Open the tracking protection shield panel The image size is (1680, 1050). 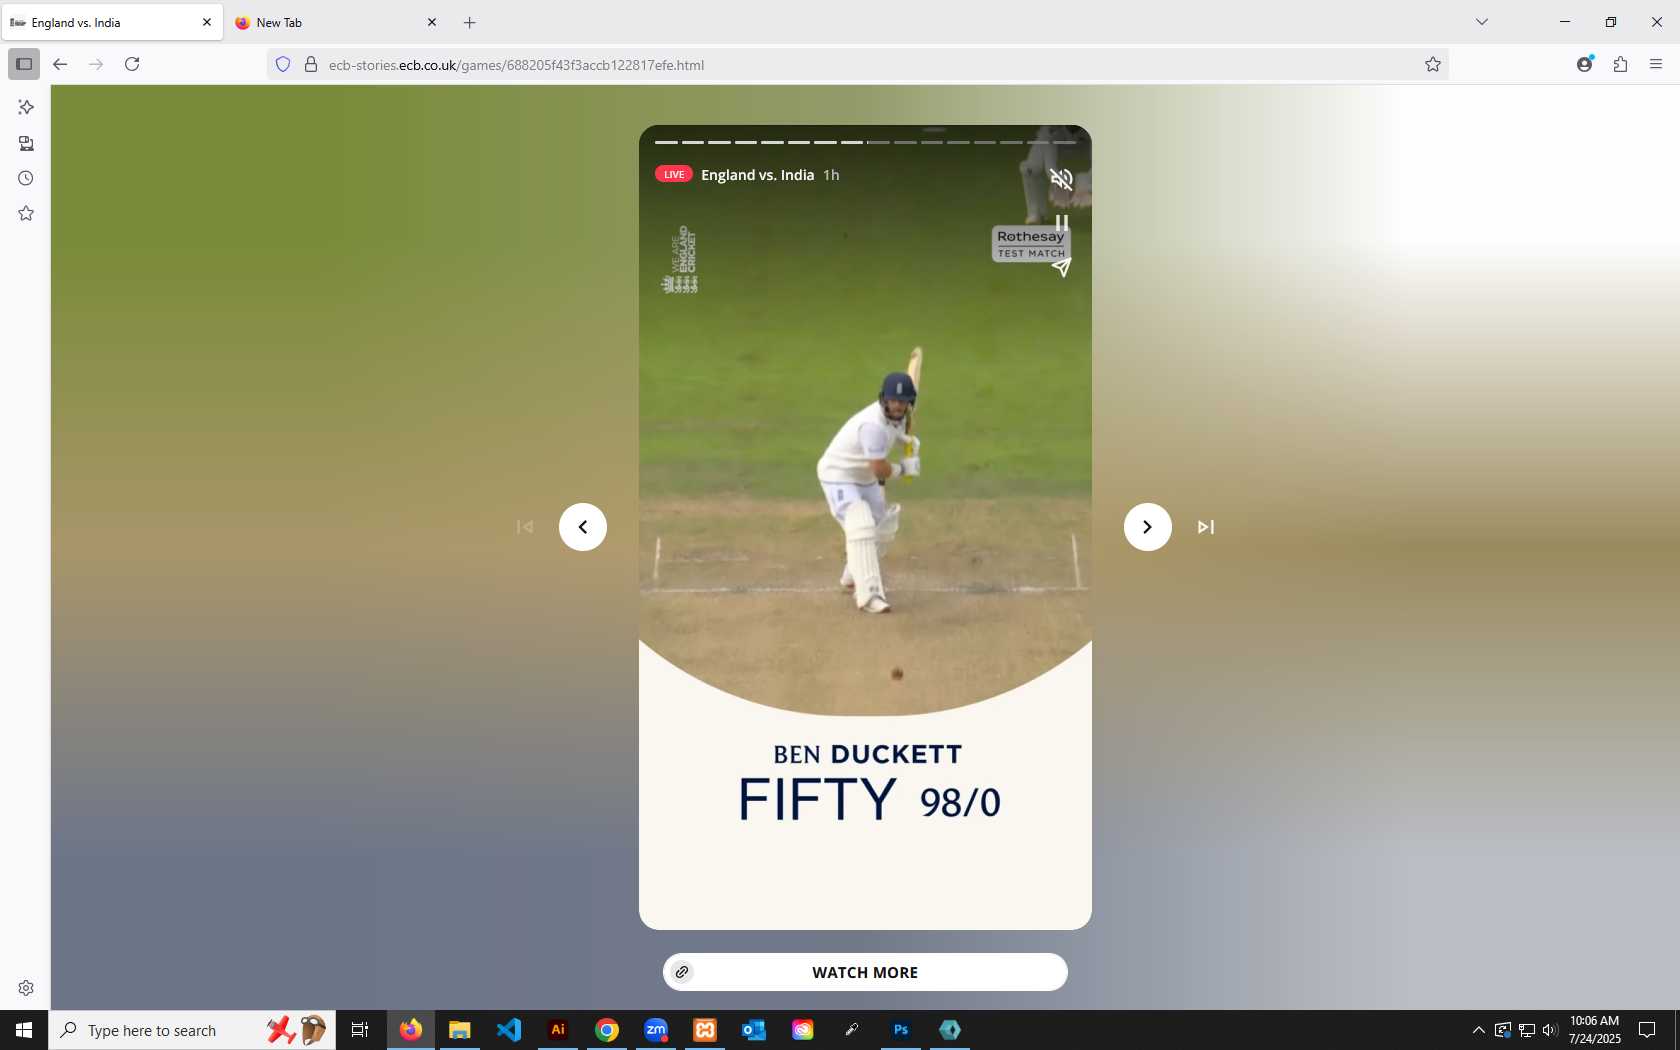click(x=283, y=64)
